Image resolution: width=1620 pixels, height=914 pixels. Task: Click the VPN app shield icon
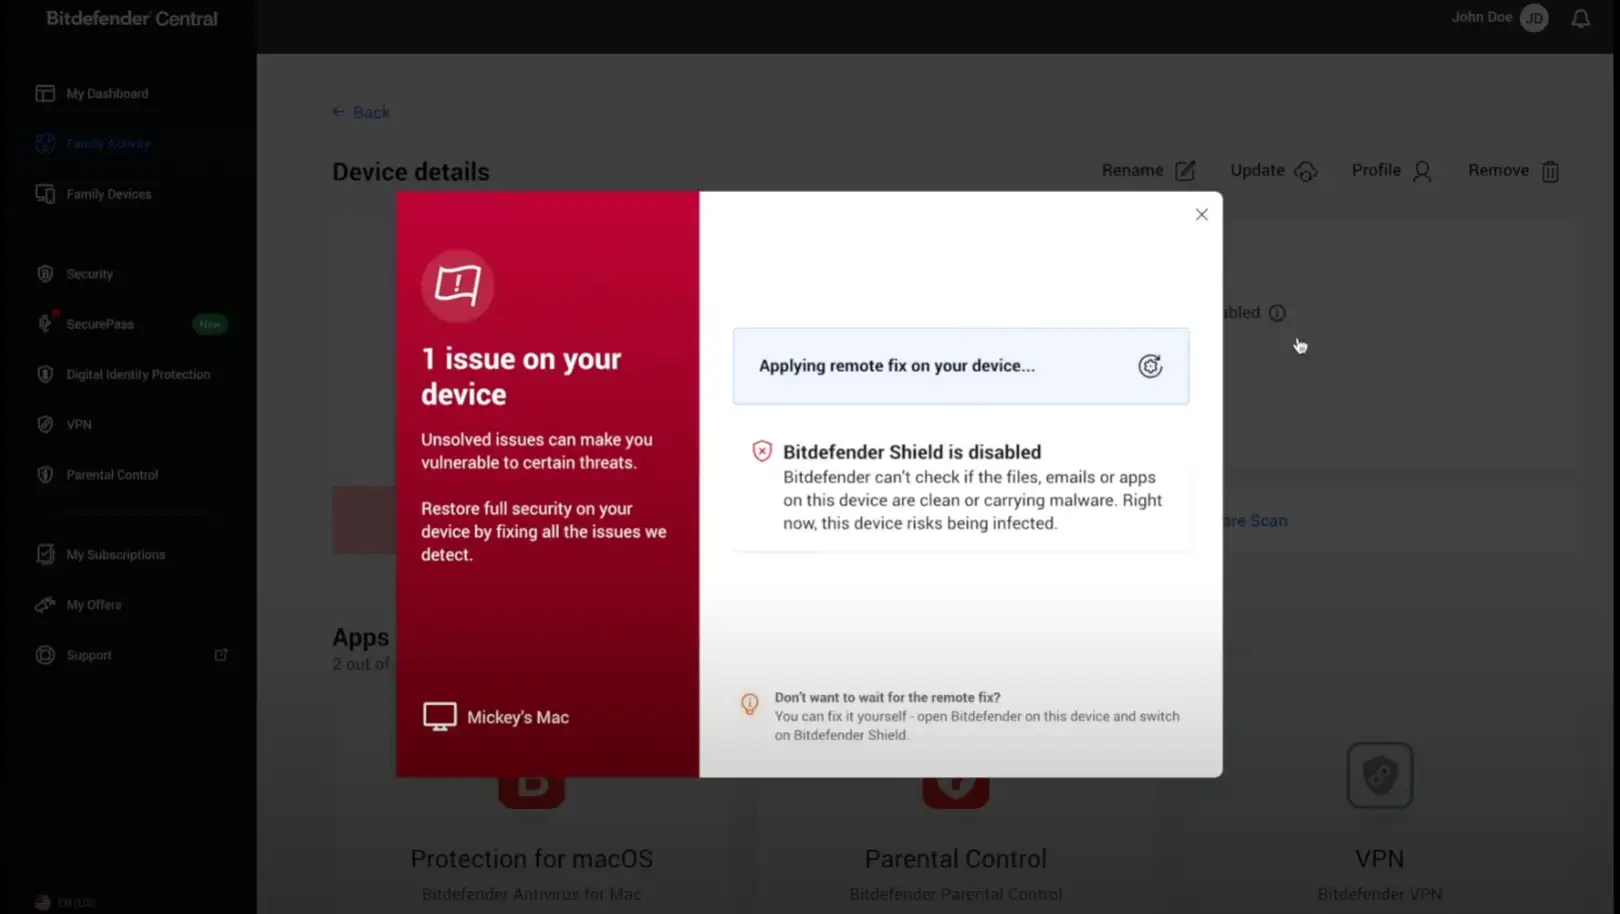[1379, 775]
